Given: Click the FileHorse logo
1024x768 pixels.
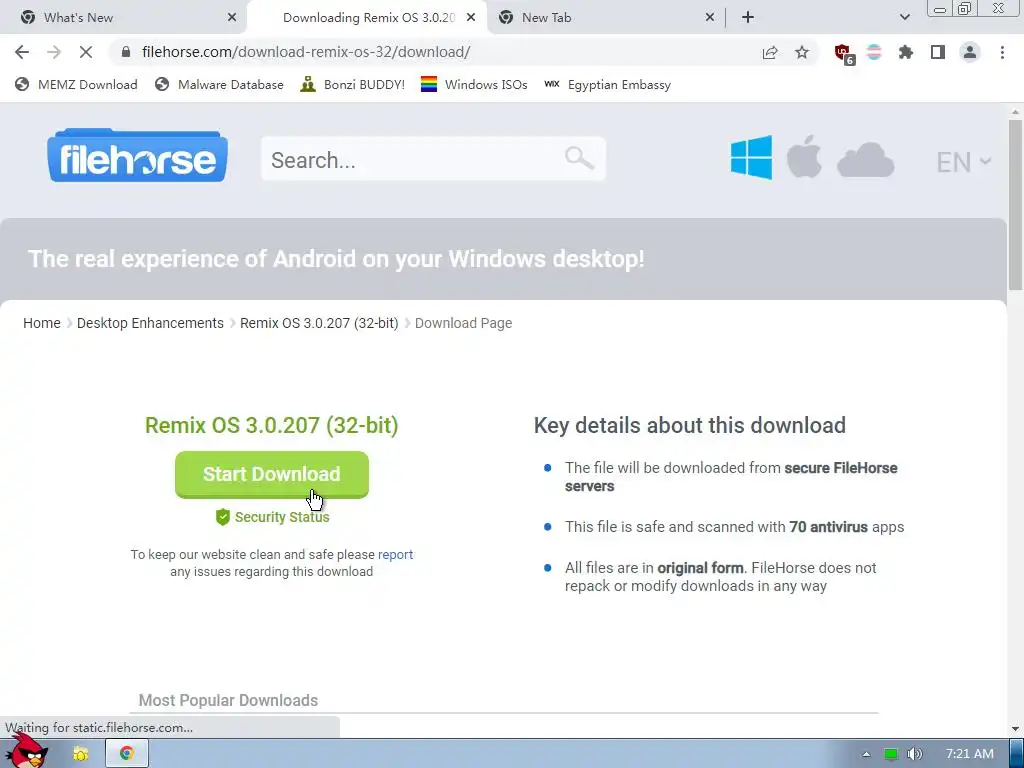Looking at the screenshot, I should pyautogui.click(x=137, y=155).
